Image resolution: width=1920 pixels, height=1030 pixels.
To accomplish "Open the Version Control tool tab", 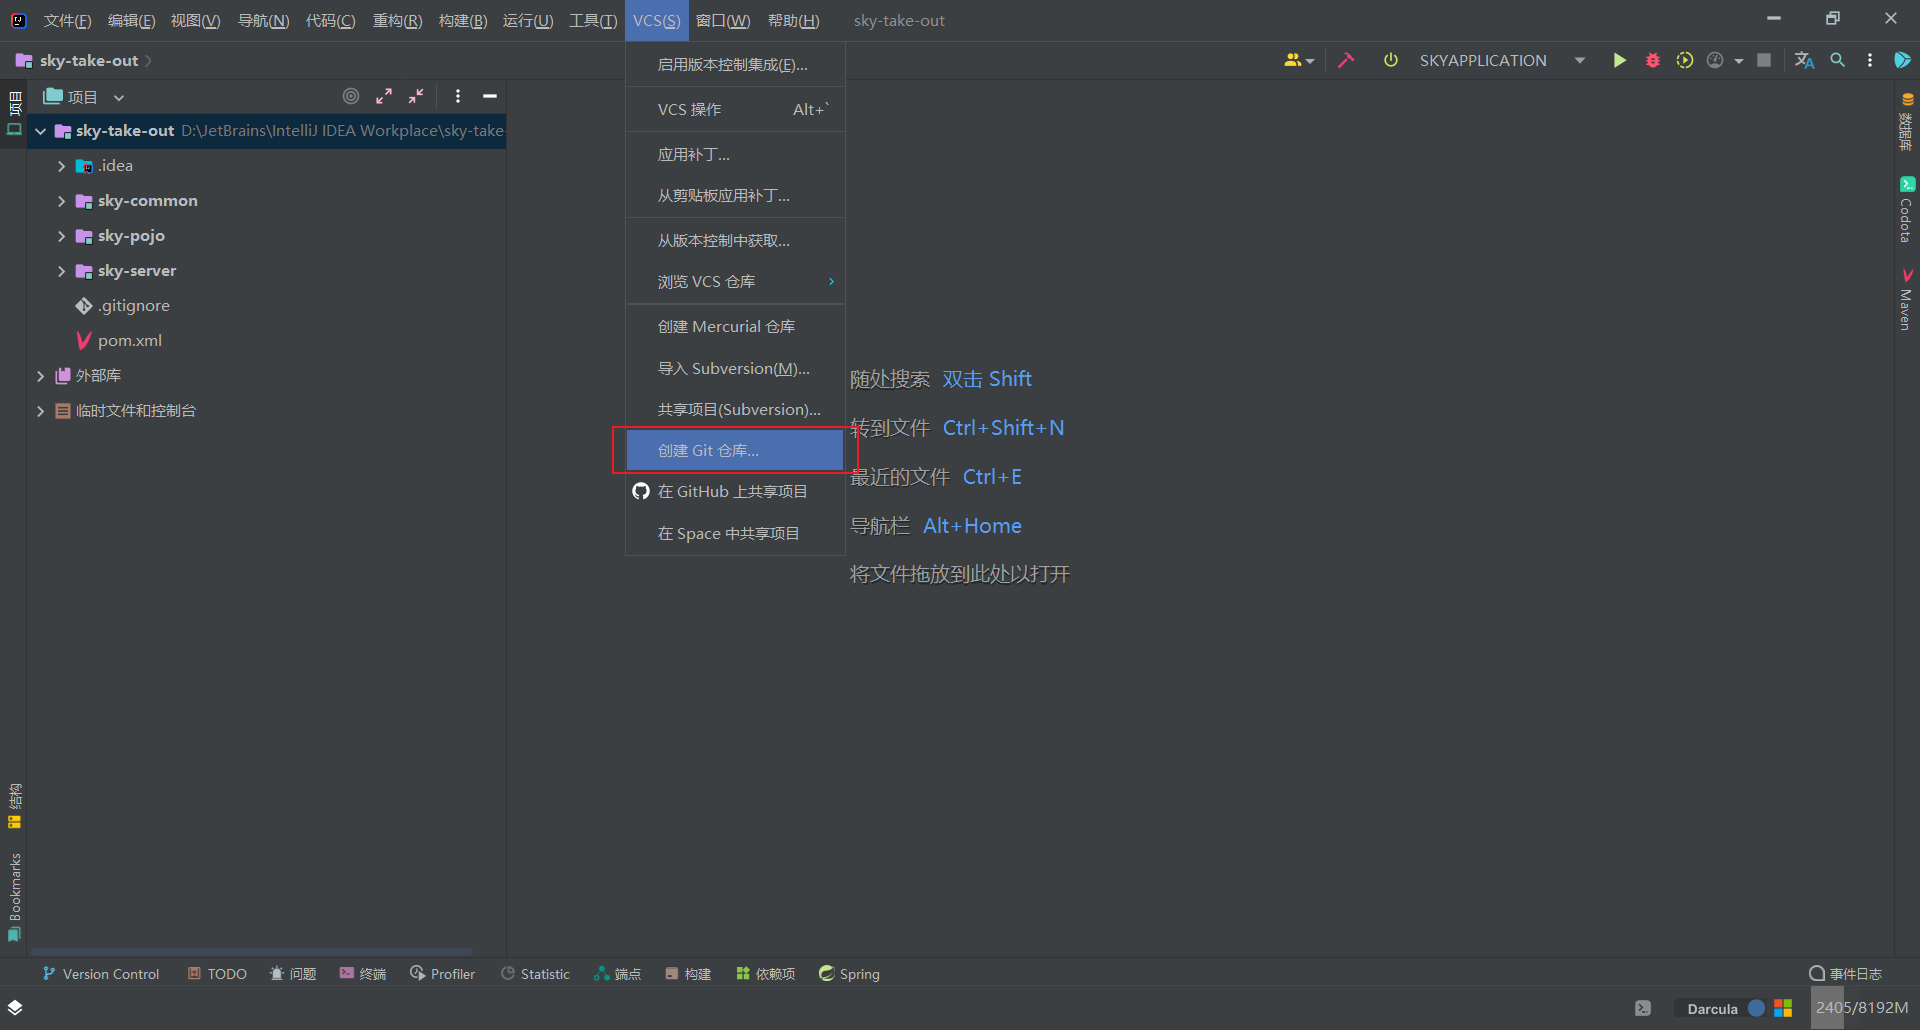I will click(101, 974).
